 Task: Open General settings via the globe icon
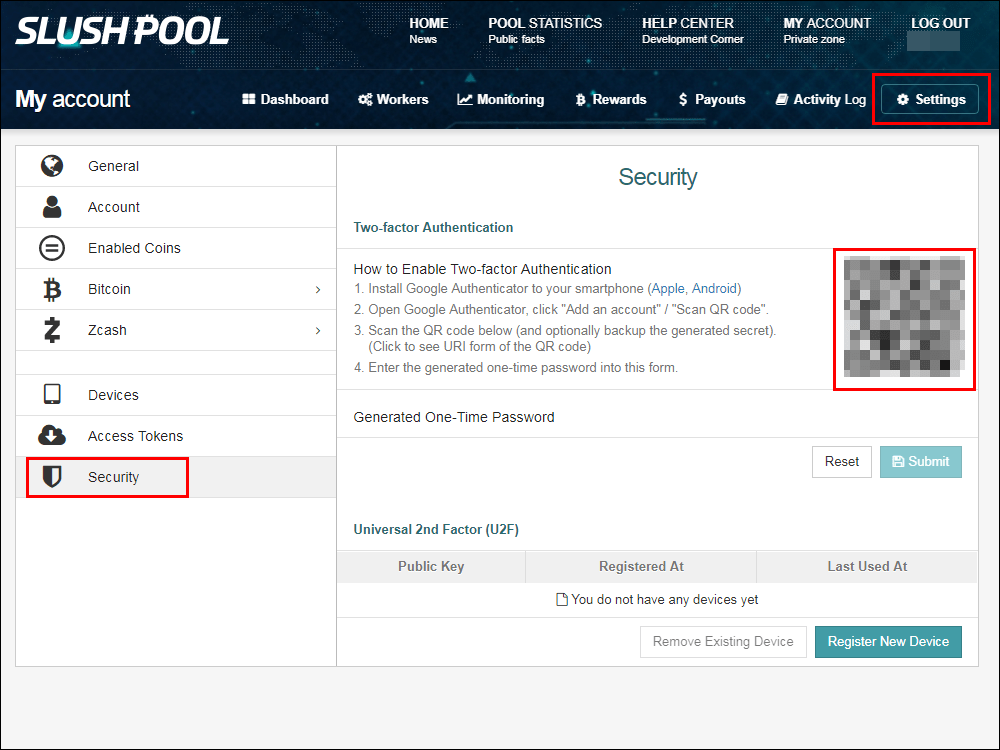(52, 166)
